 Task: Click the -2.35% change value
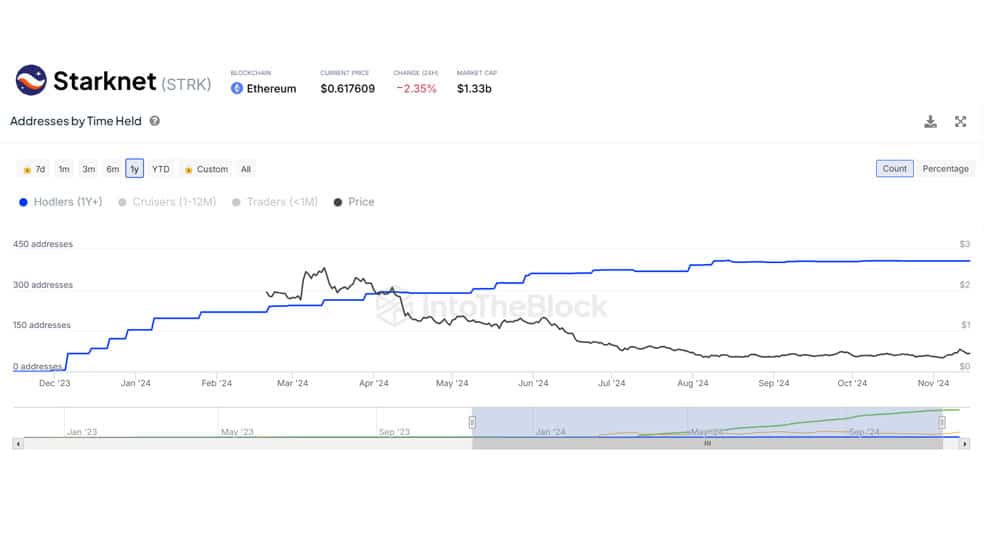coord(416,89)
